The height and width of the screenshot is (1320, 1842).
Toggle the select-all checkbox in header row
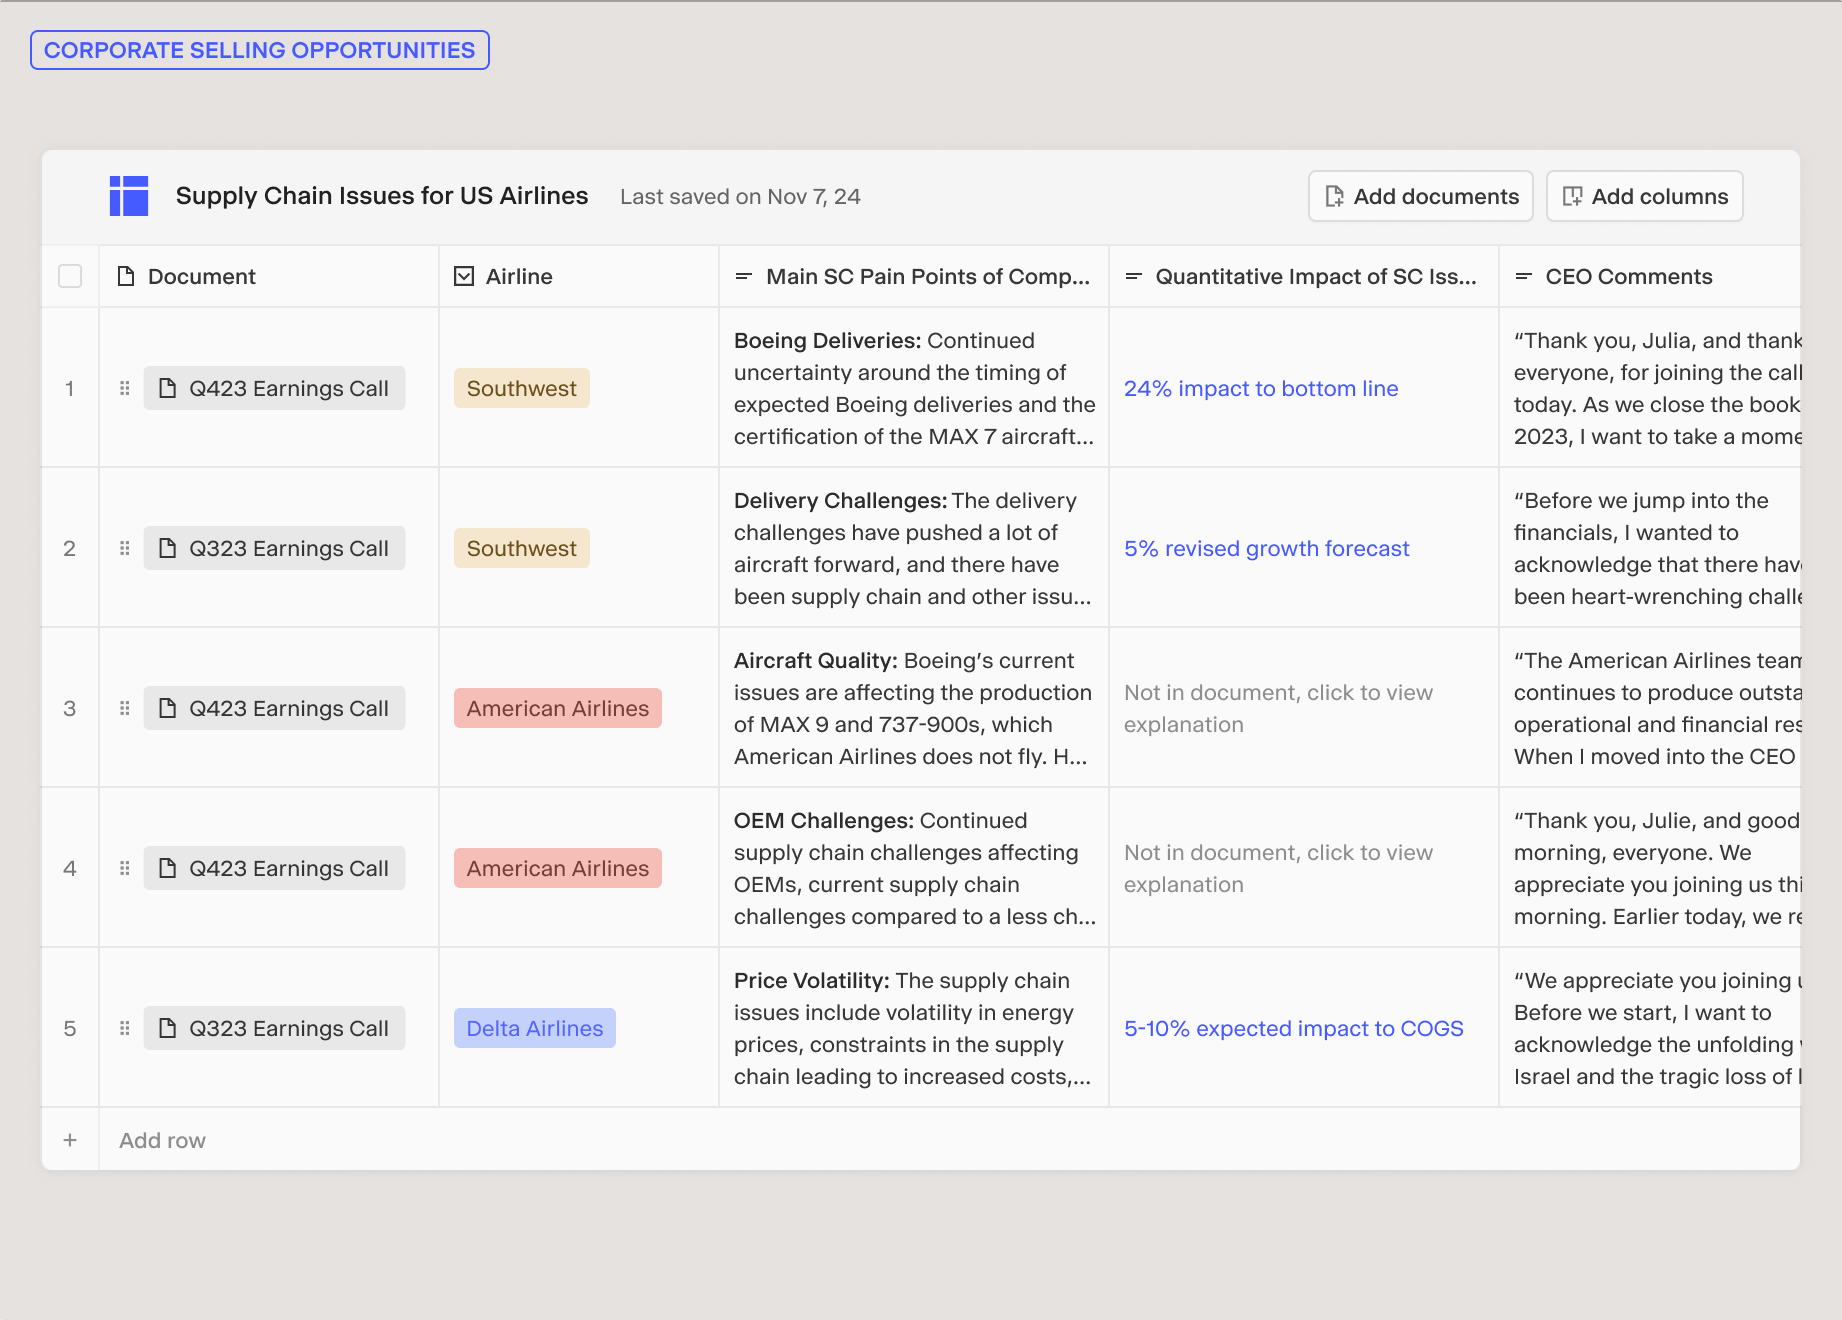(70, 276)
